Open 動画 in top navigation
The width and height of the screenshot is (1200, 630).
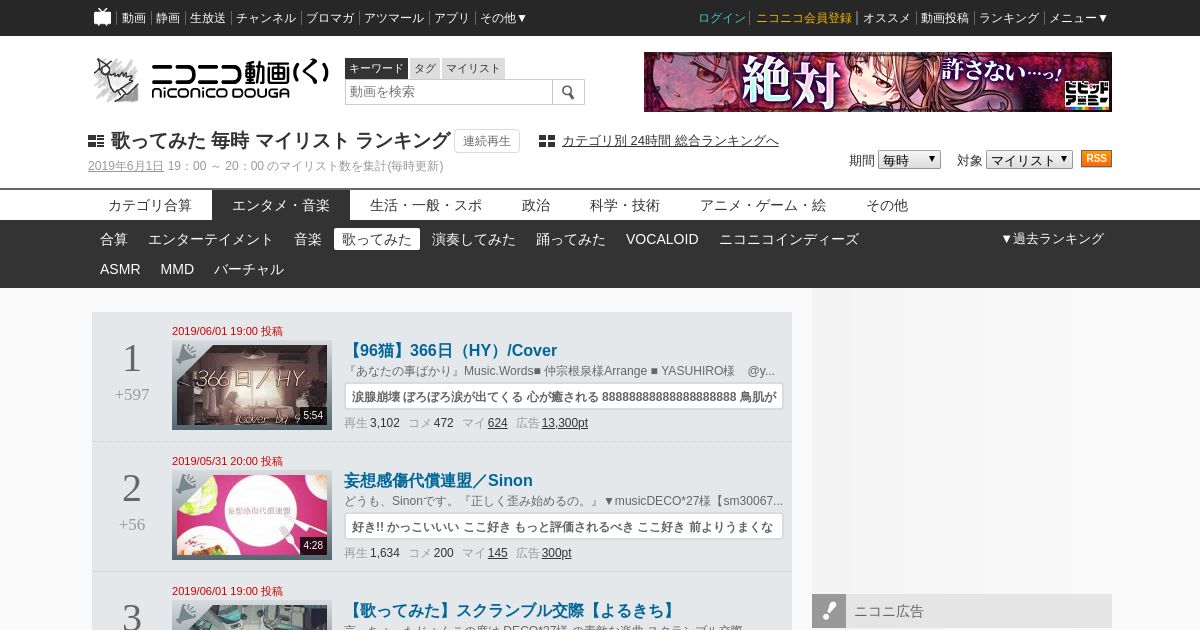[x=134, y=18]
